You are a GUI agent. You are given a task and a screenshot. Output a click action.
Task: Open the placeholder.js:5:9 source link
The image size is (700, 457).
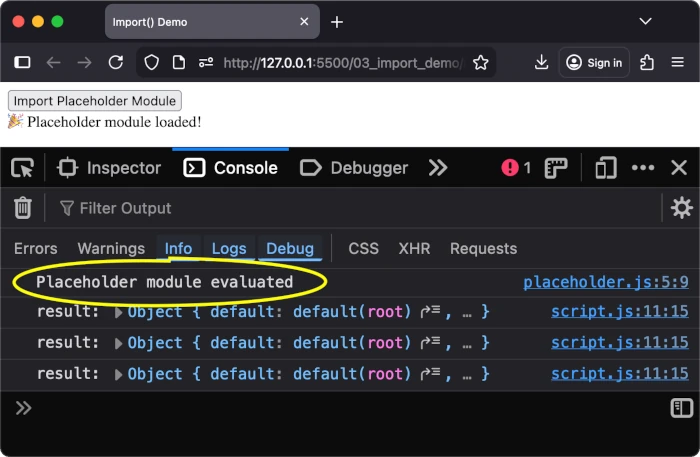coord(606,282)
